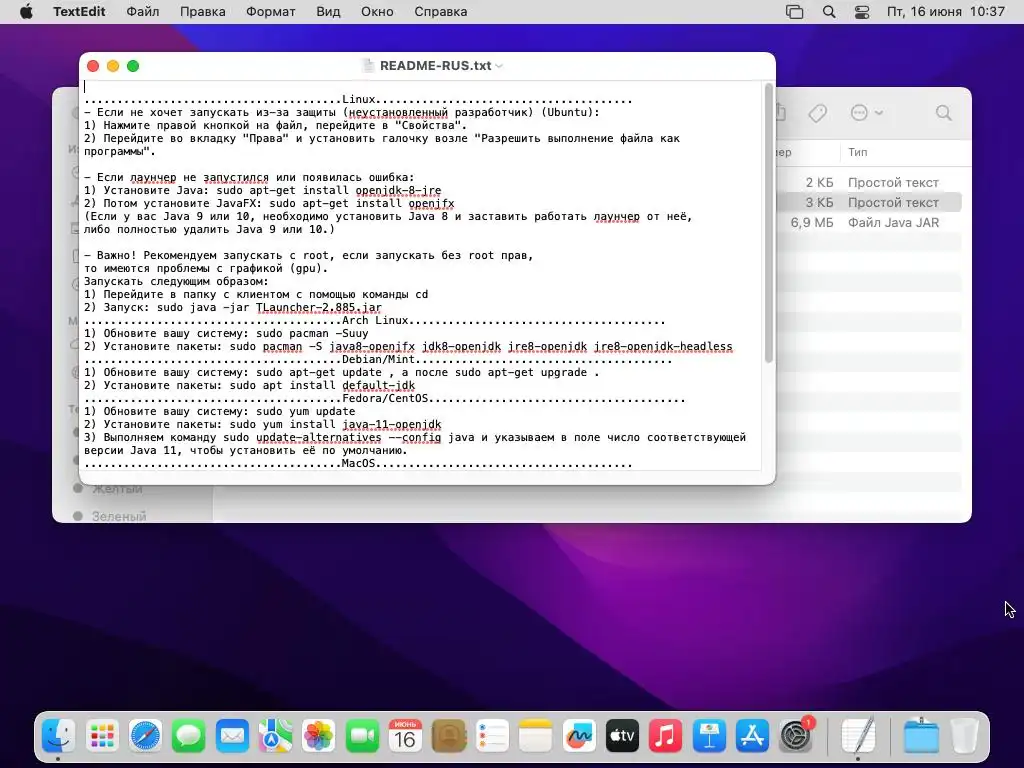Select the 6,9 МБ Файл Java JAR row

point(871,223)
